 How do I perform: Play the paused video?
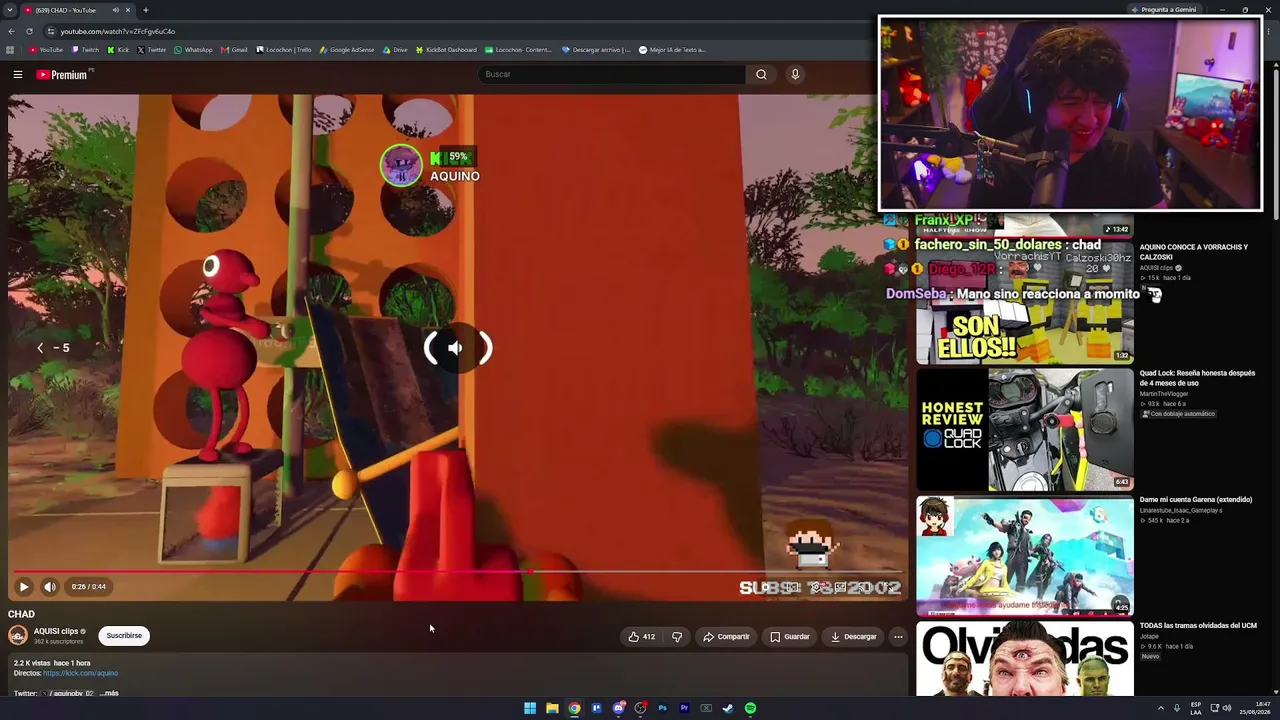point(24,587)
